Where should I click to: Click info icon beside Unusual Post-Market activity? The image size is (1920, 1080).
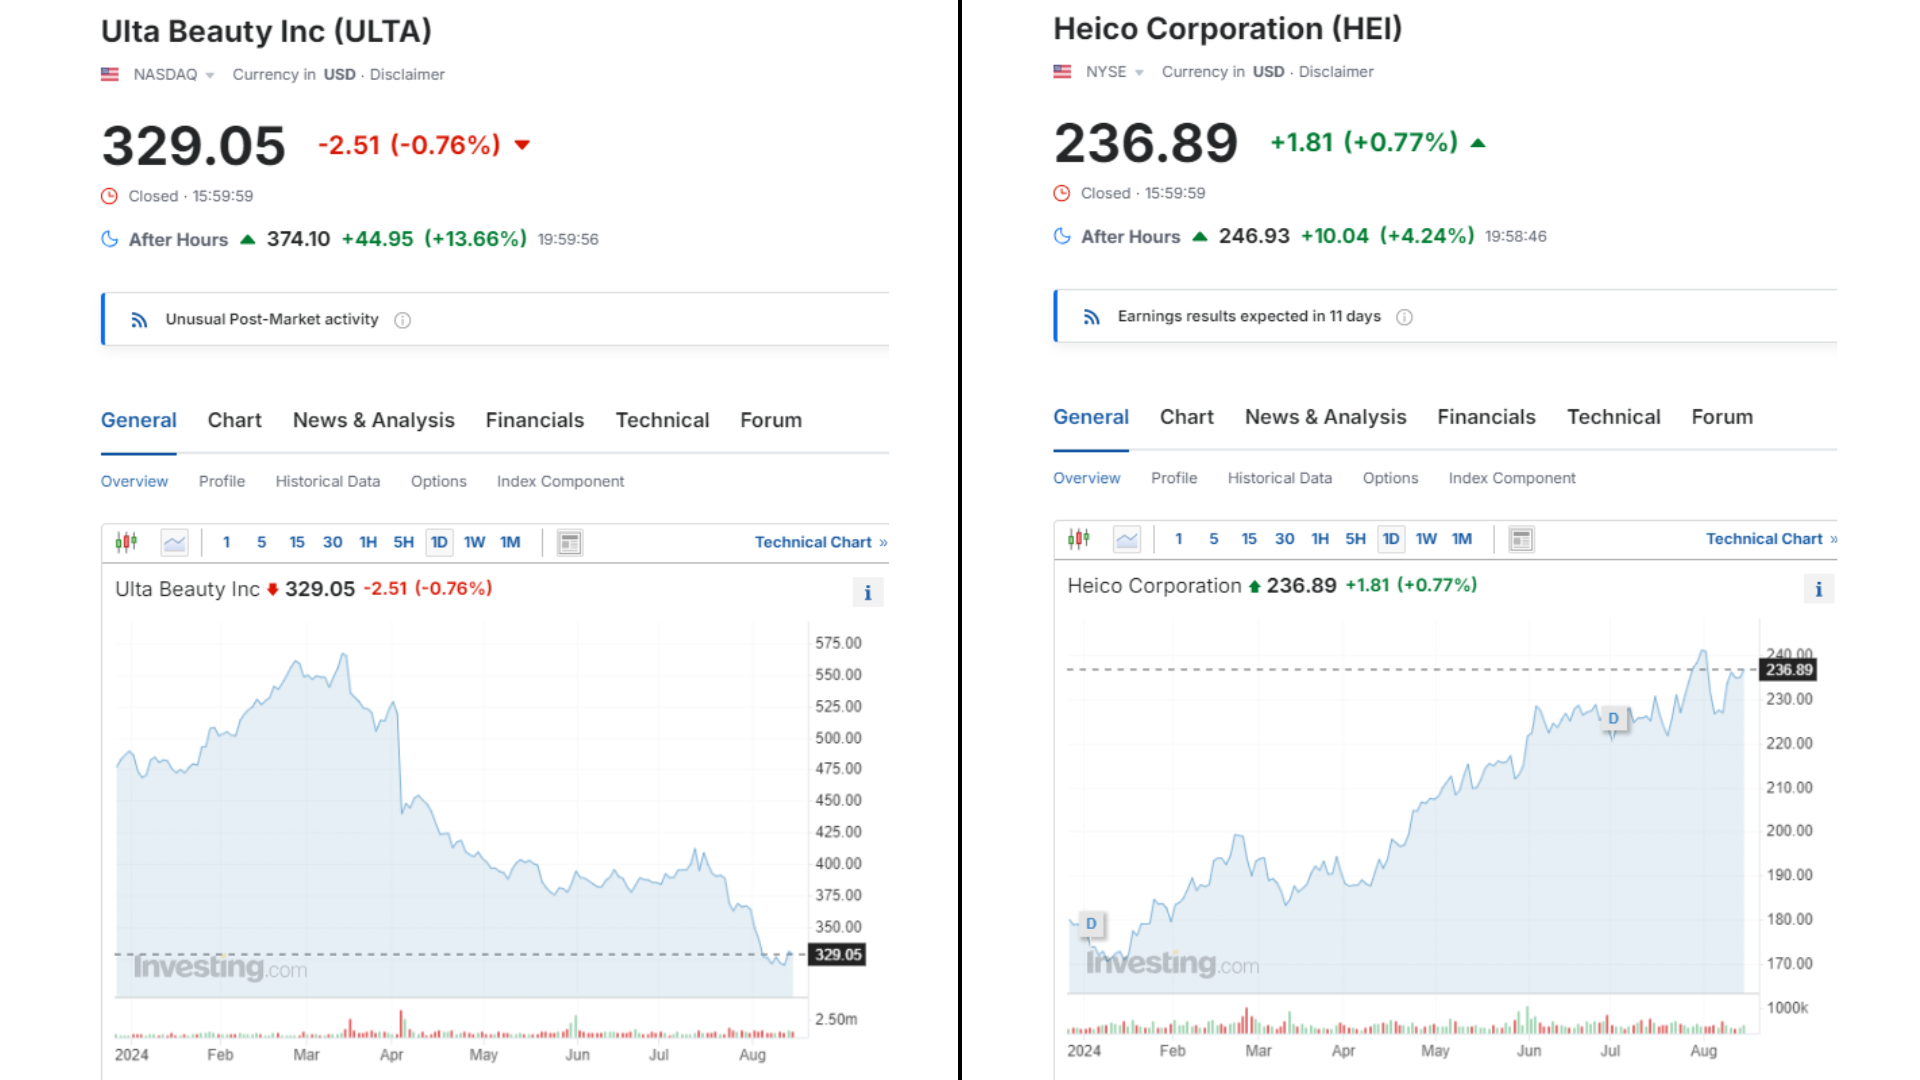402,320
